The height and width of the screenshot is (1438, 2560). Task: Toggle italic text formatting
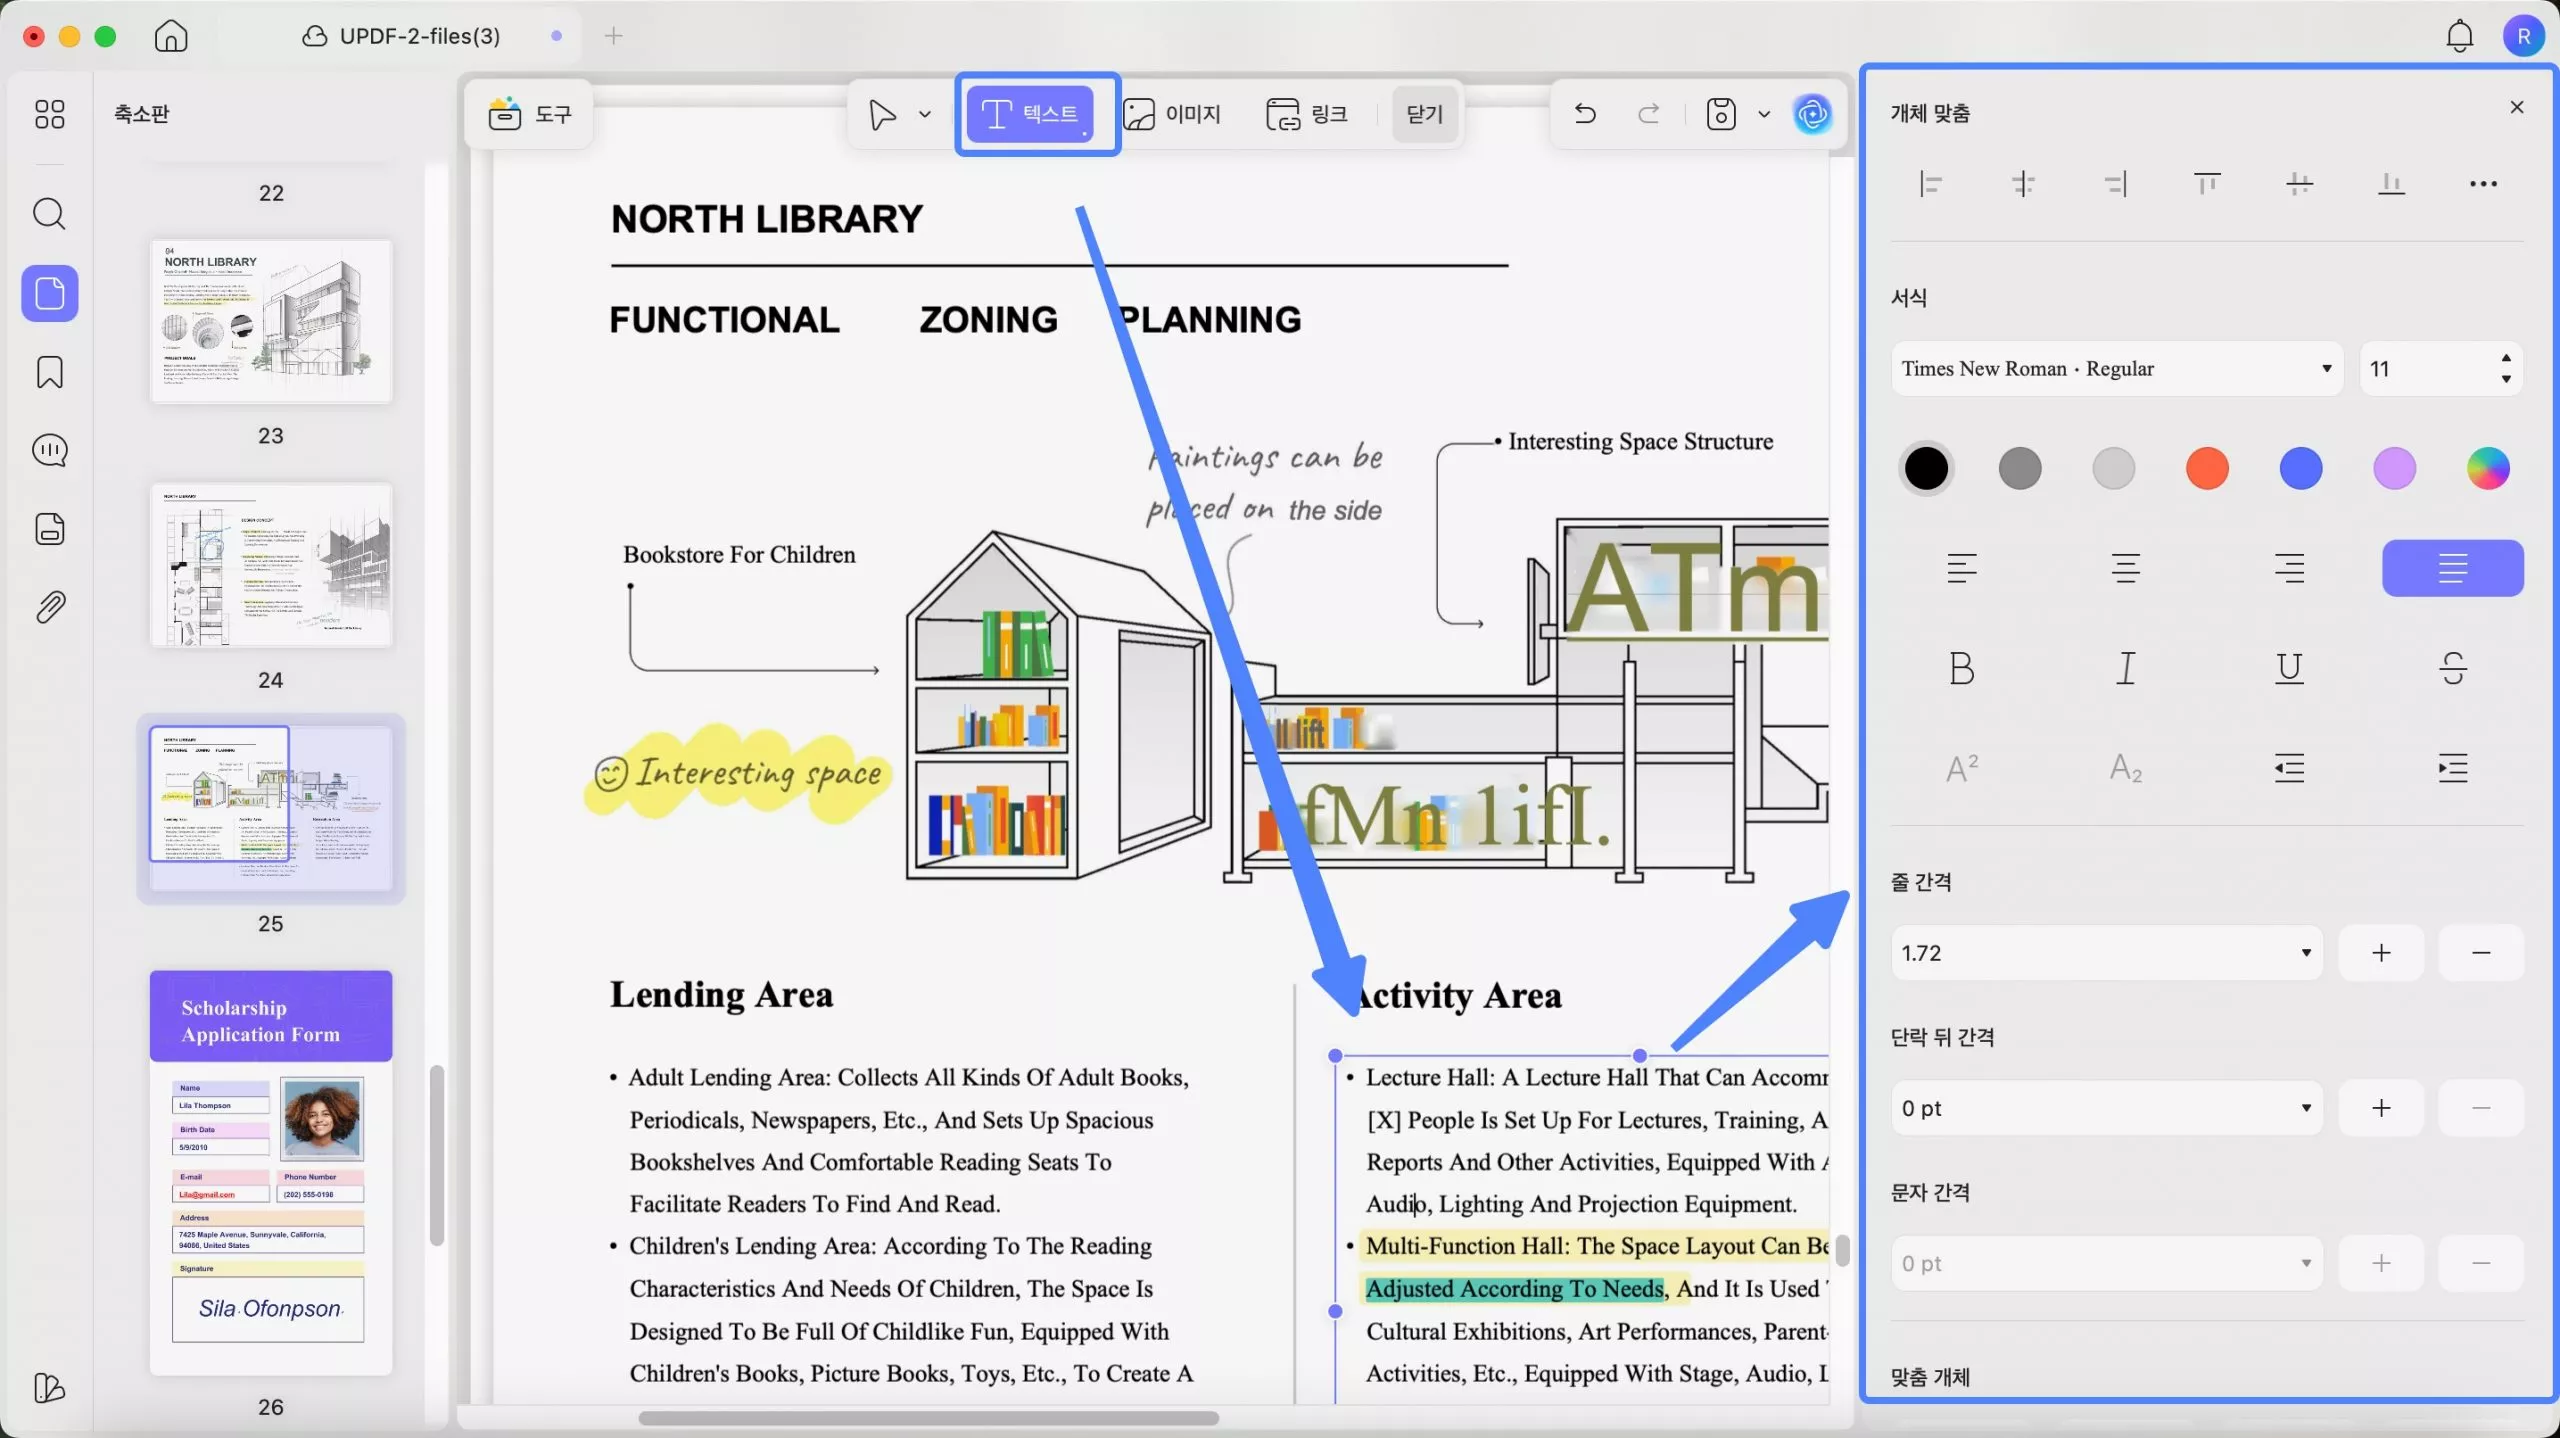(x=2125, y=668)
